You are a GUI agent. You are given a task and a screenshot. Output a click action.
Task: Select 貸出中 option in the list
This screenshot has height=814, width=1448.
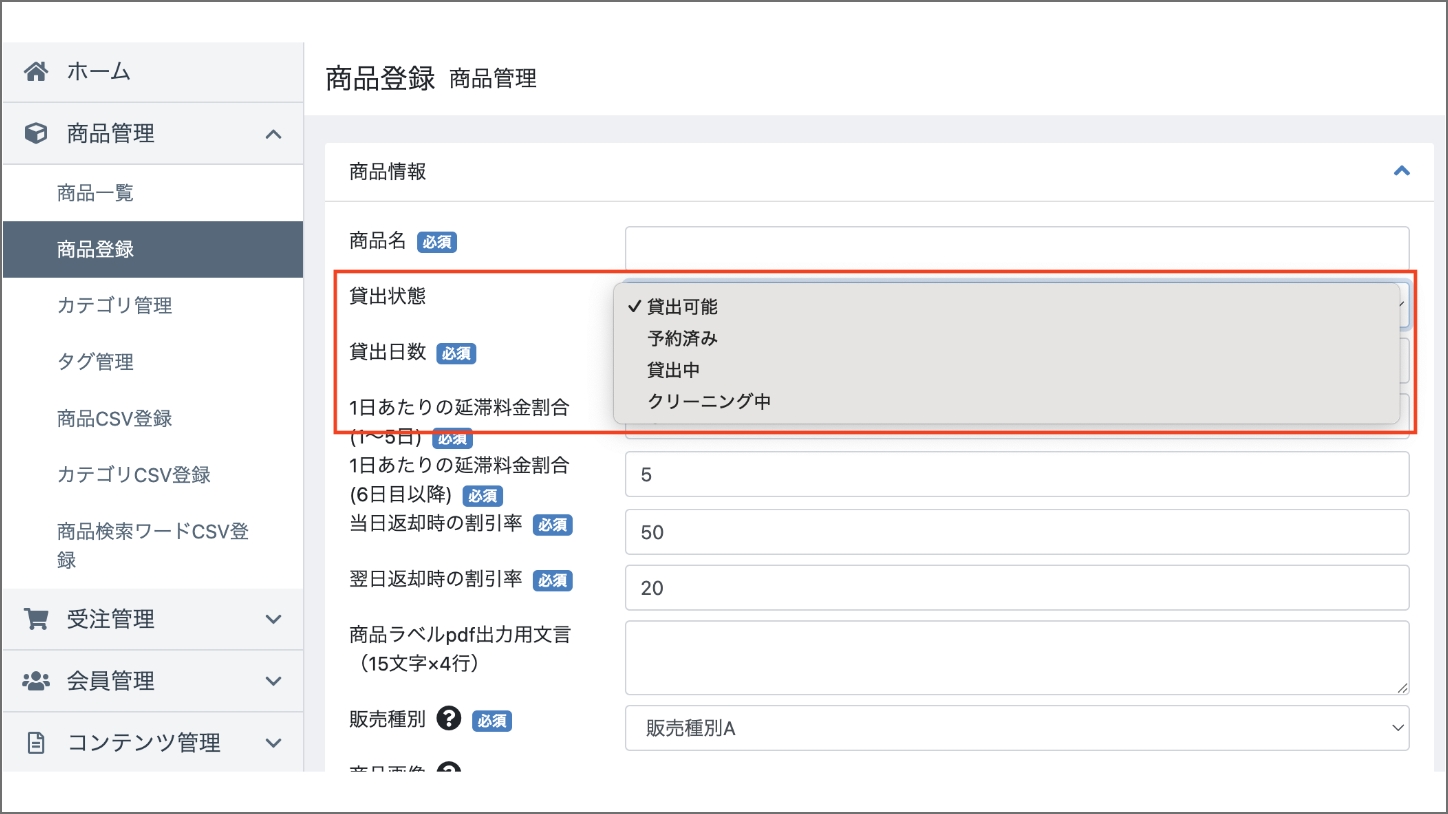(x=673, y=370)
